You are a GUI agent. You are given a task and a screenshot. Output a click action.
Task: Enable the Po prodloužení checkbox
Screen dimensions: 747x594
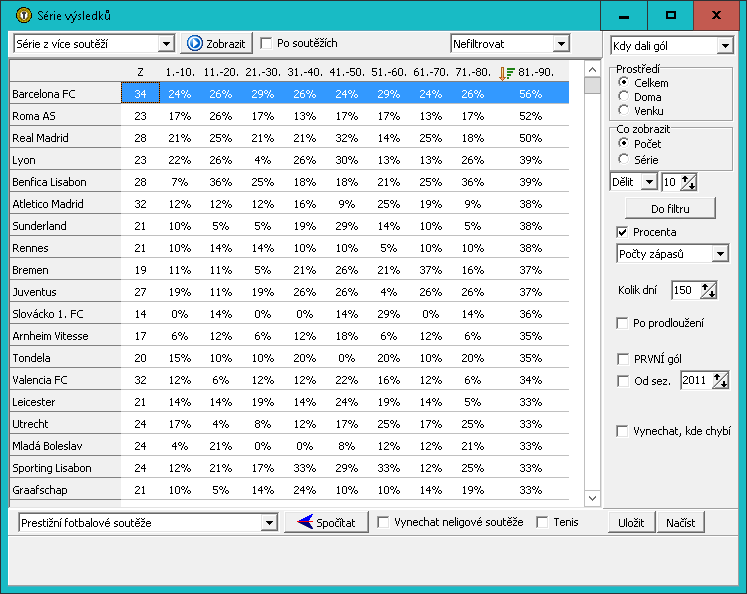pos(622,323)
